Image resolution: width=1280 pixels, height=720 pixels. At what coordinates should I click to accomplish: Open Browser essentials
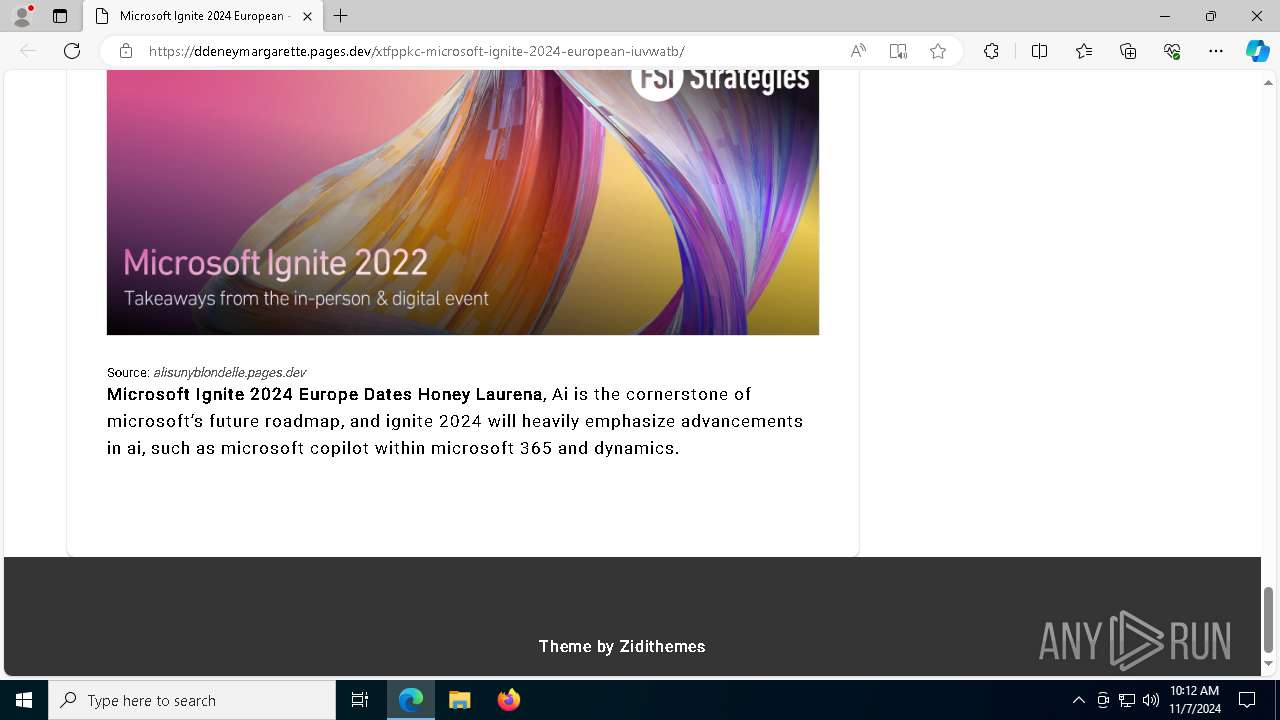(1172, 51)
